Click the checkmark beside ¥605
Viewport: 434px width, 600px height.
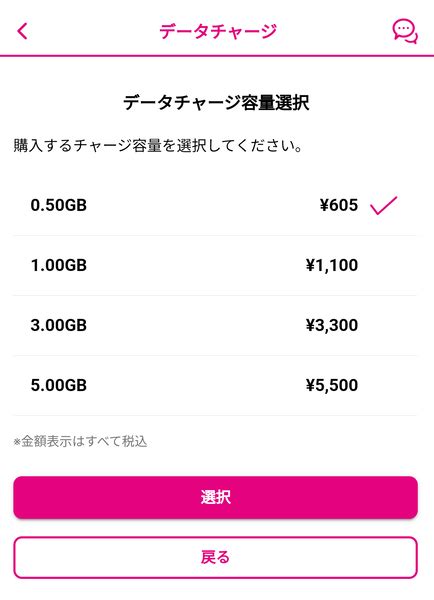383,205
